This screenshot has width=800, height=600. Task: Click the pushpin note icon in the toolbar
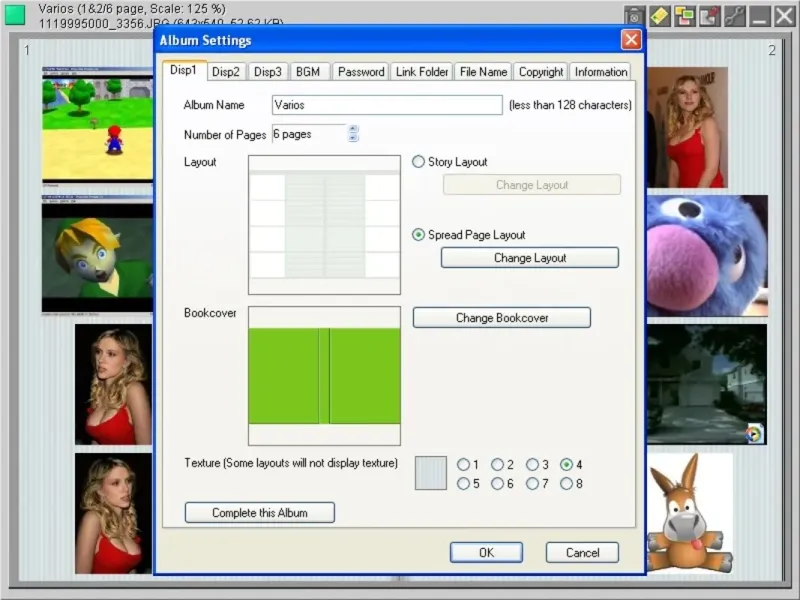[x=709, y=16]
